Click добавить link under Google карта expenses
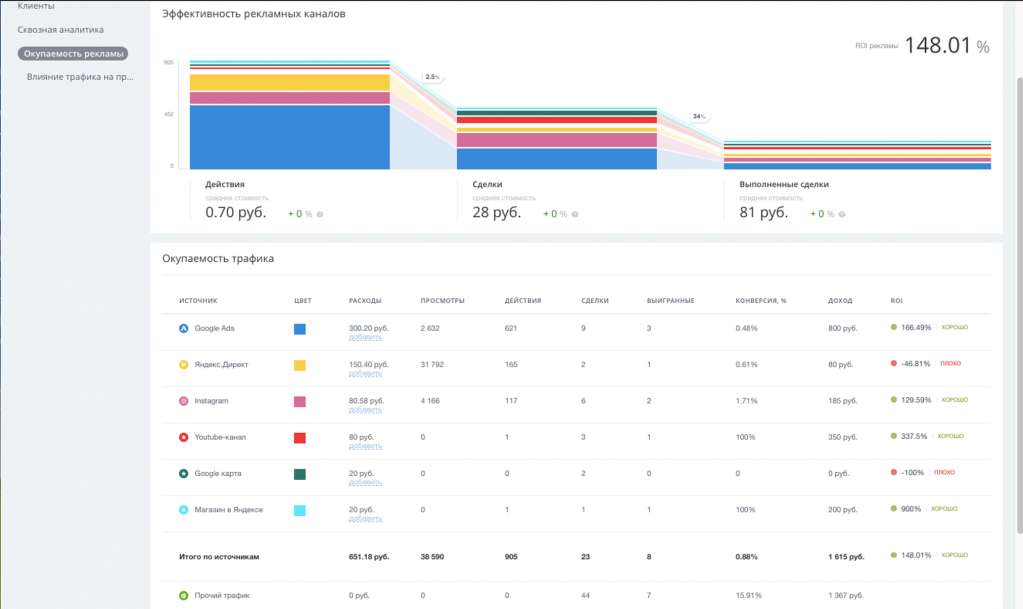 click(365, 482)
